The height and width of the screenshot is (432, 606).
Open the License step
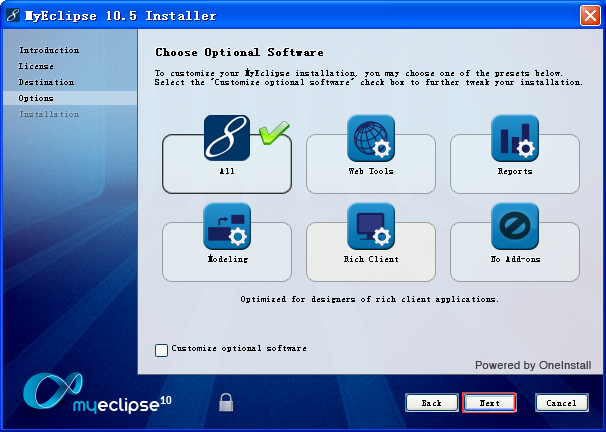click(x=36, y=66)
